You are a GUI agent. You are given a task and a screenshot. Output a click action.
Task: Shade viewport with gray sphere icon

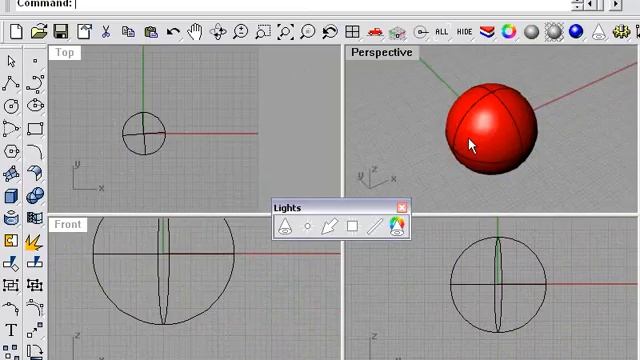point(531,31)
